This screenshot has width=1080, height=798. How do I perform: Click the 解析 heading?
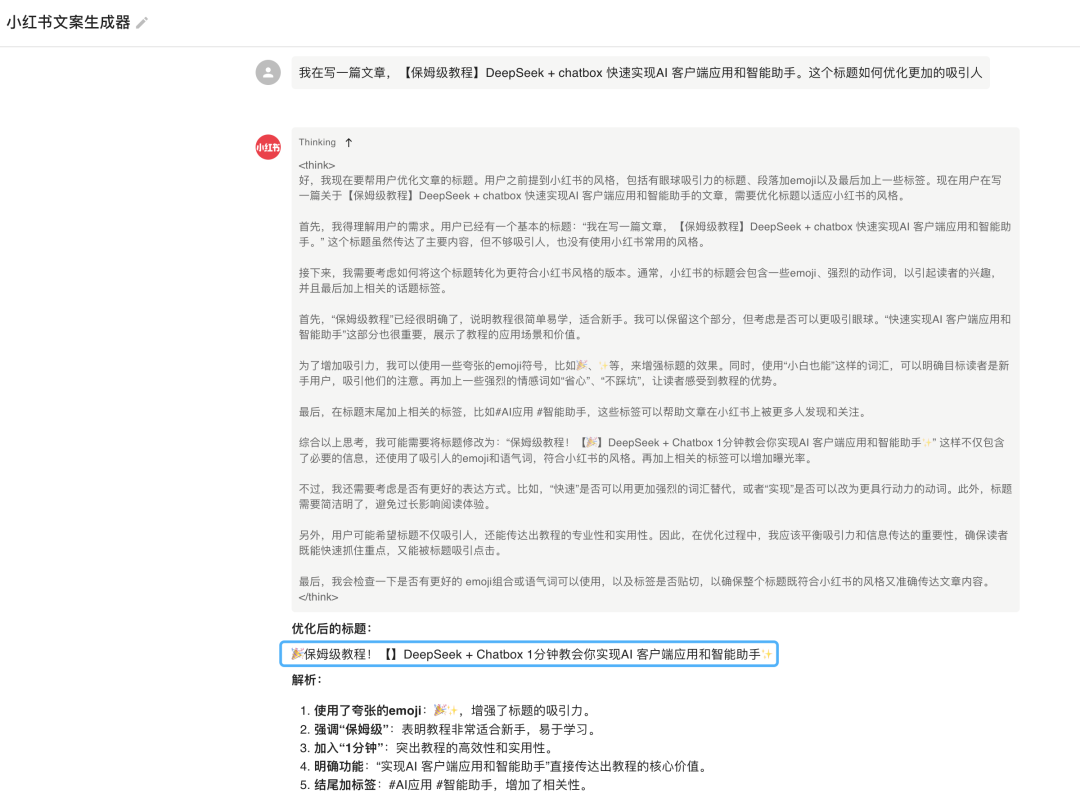point(307,680)
